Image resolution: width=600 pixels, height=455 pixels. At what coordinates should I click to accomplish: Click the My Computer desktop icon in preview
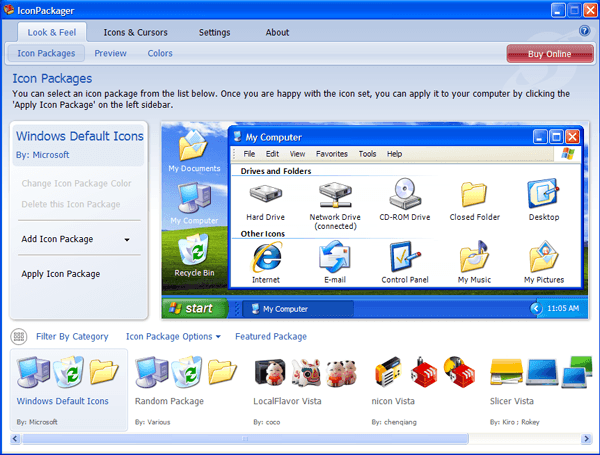click(x=194, y=198)
